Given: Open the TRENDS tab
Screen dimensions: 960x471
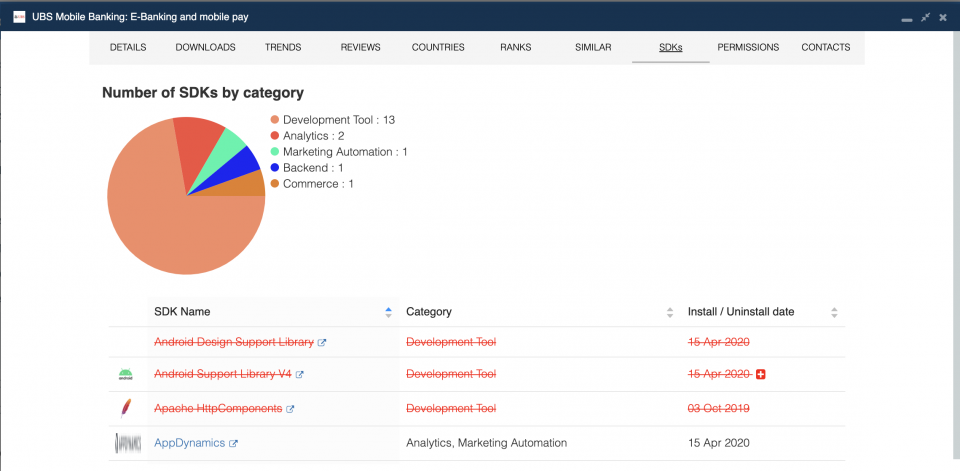Looking at the screenshot, I should click(283, 47).
